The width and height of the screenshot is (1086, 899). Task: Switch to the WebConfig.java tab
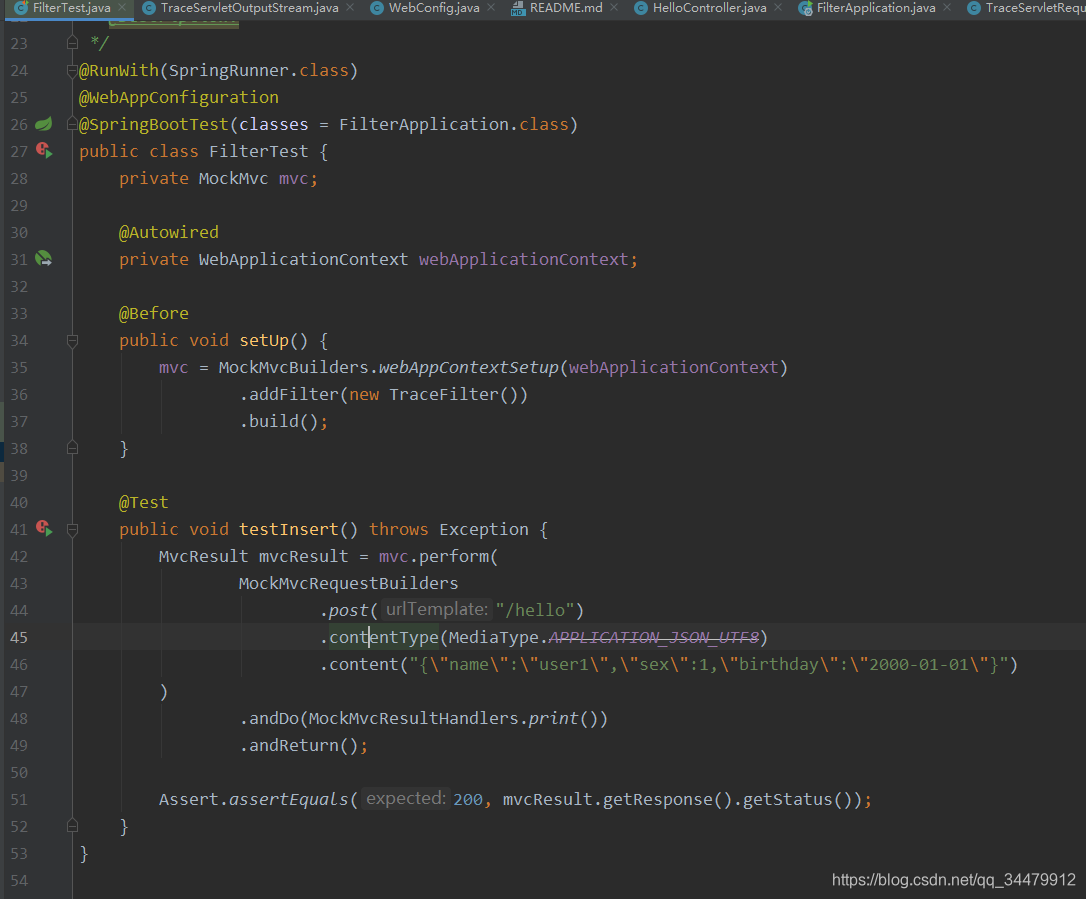434,8
